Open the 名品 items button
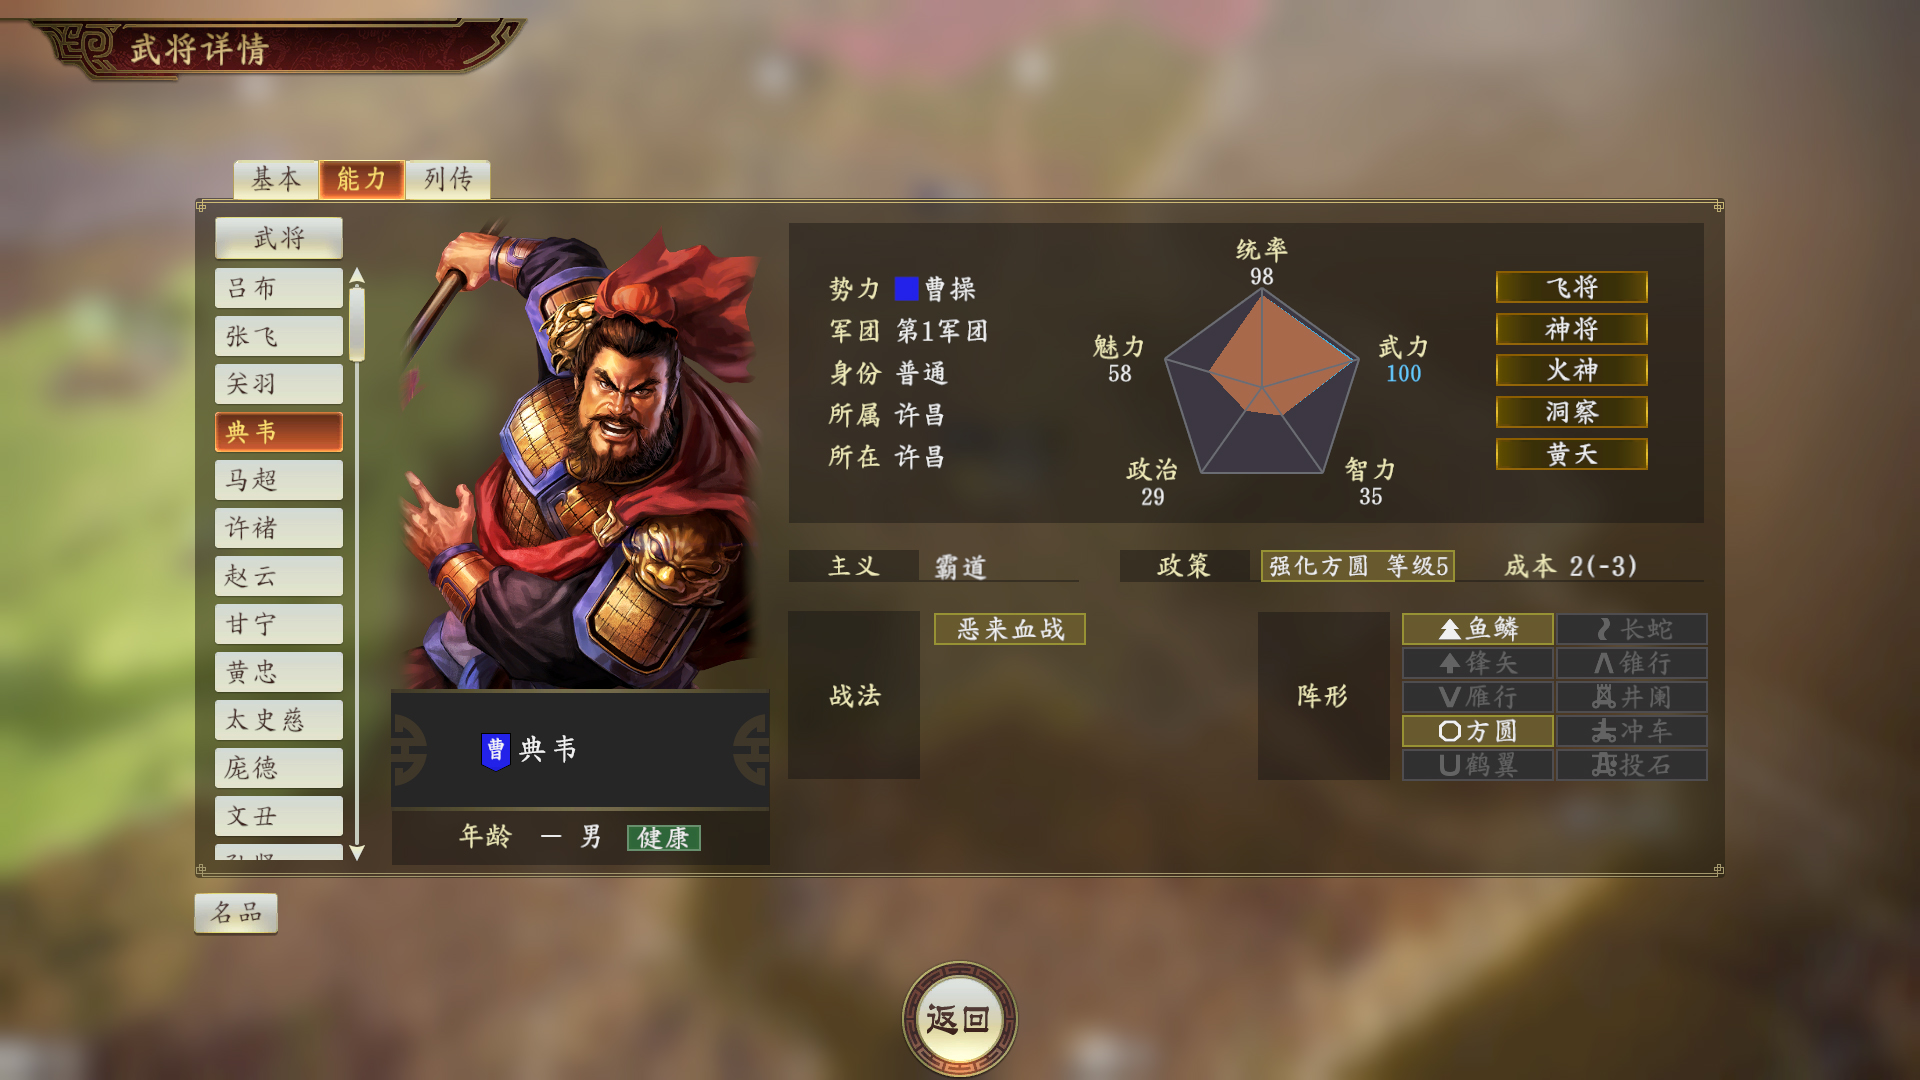Image resolution: width=1920 pixels, height=1080 pixels. pyautogui.click(x=236, y=913)
